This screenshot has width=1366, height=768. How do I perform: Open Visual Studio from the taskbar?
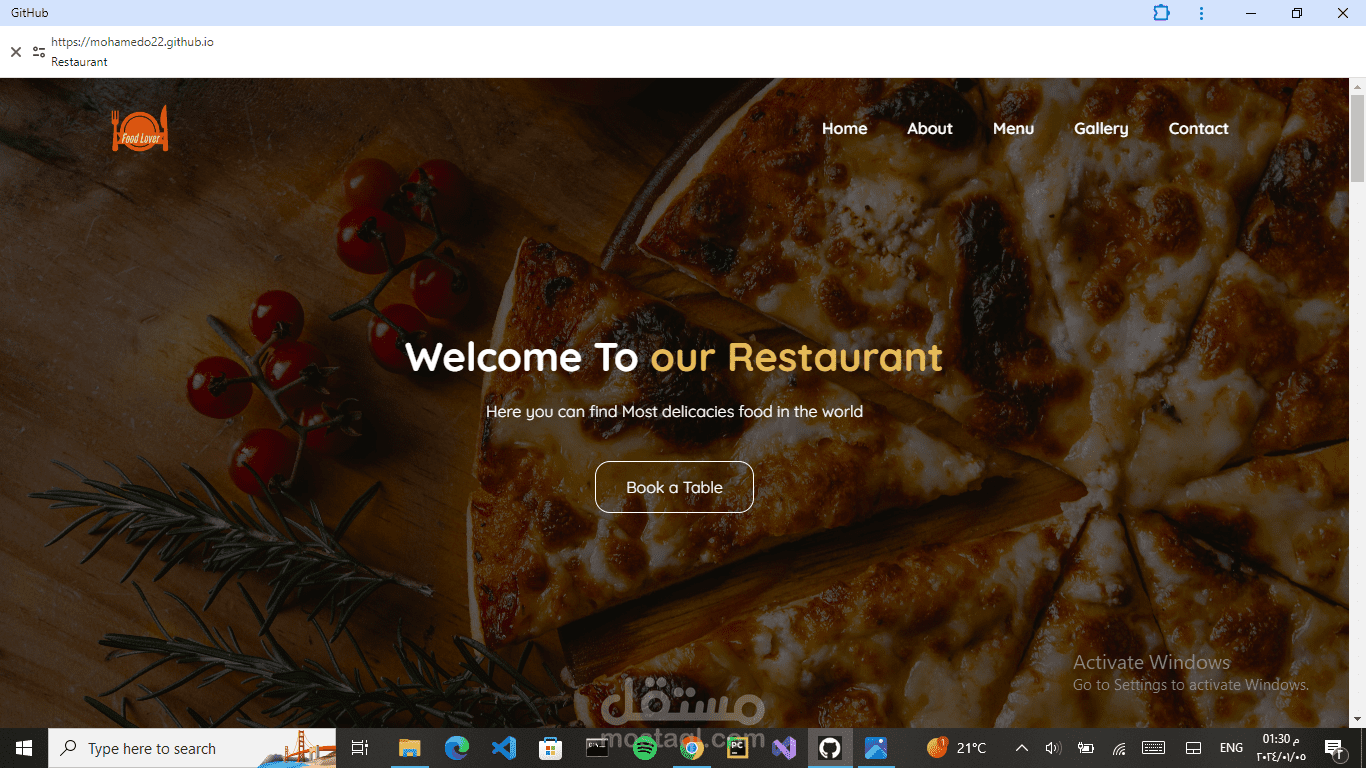pyautogui.click(x=785, y=748)
